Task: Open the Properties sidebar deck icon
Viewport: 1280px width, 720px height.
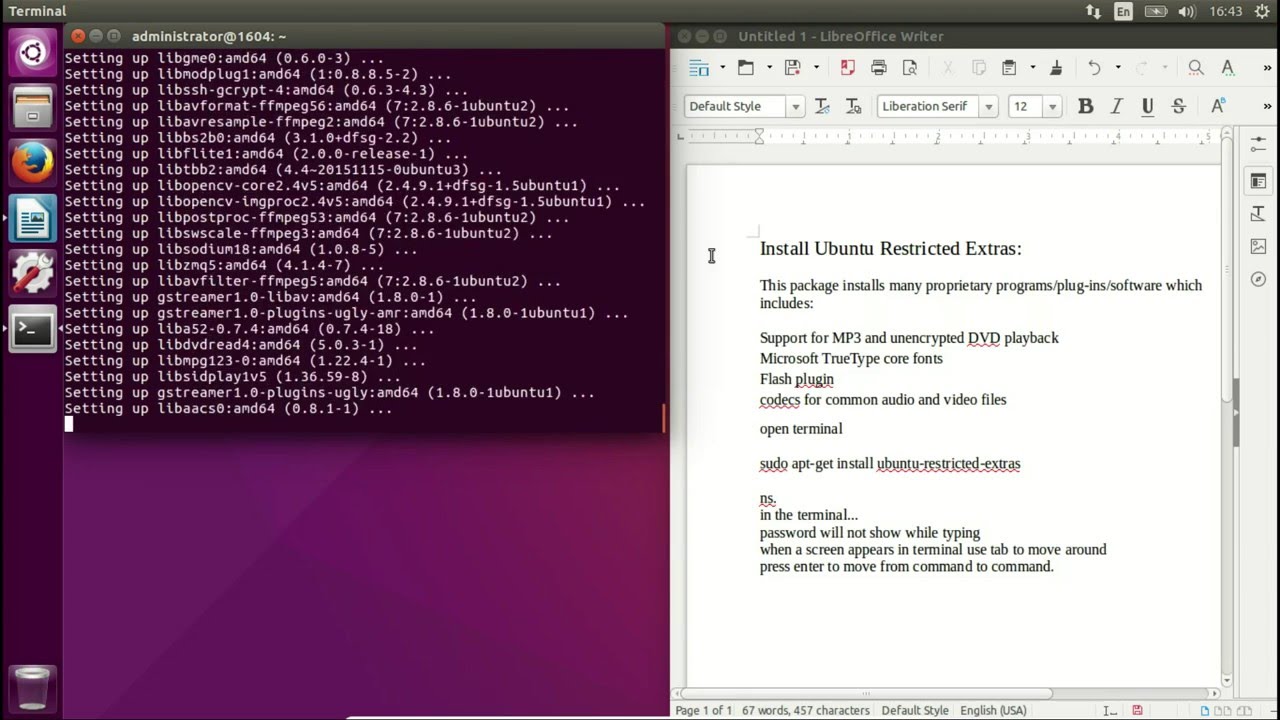Action: pos(1259,181)
